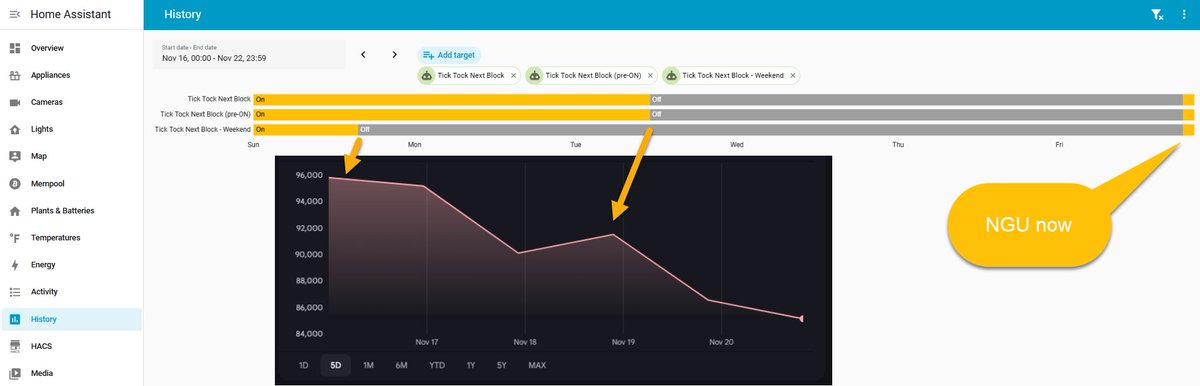Click the Tick Tock Next Block row label
The image size is (1200, 386).
[219, 99]
